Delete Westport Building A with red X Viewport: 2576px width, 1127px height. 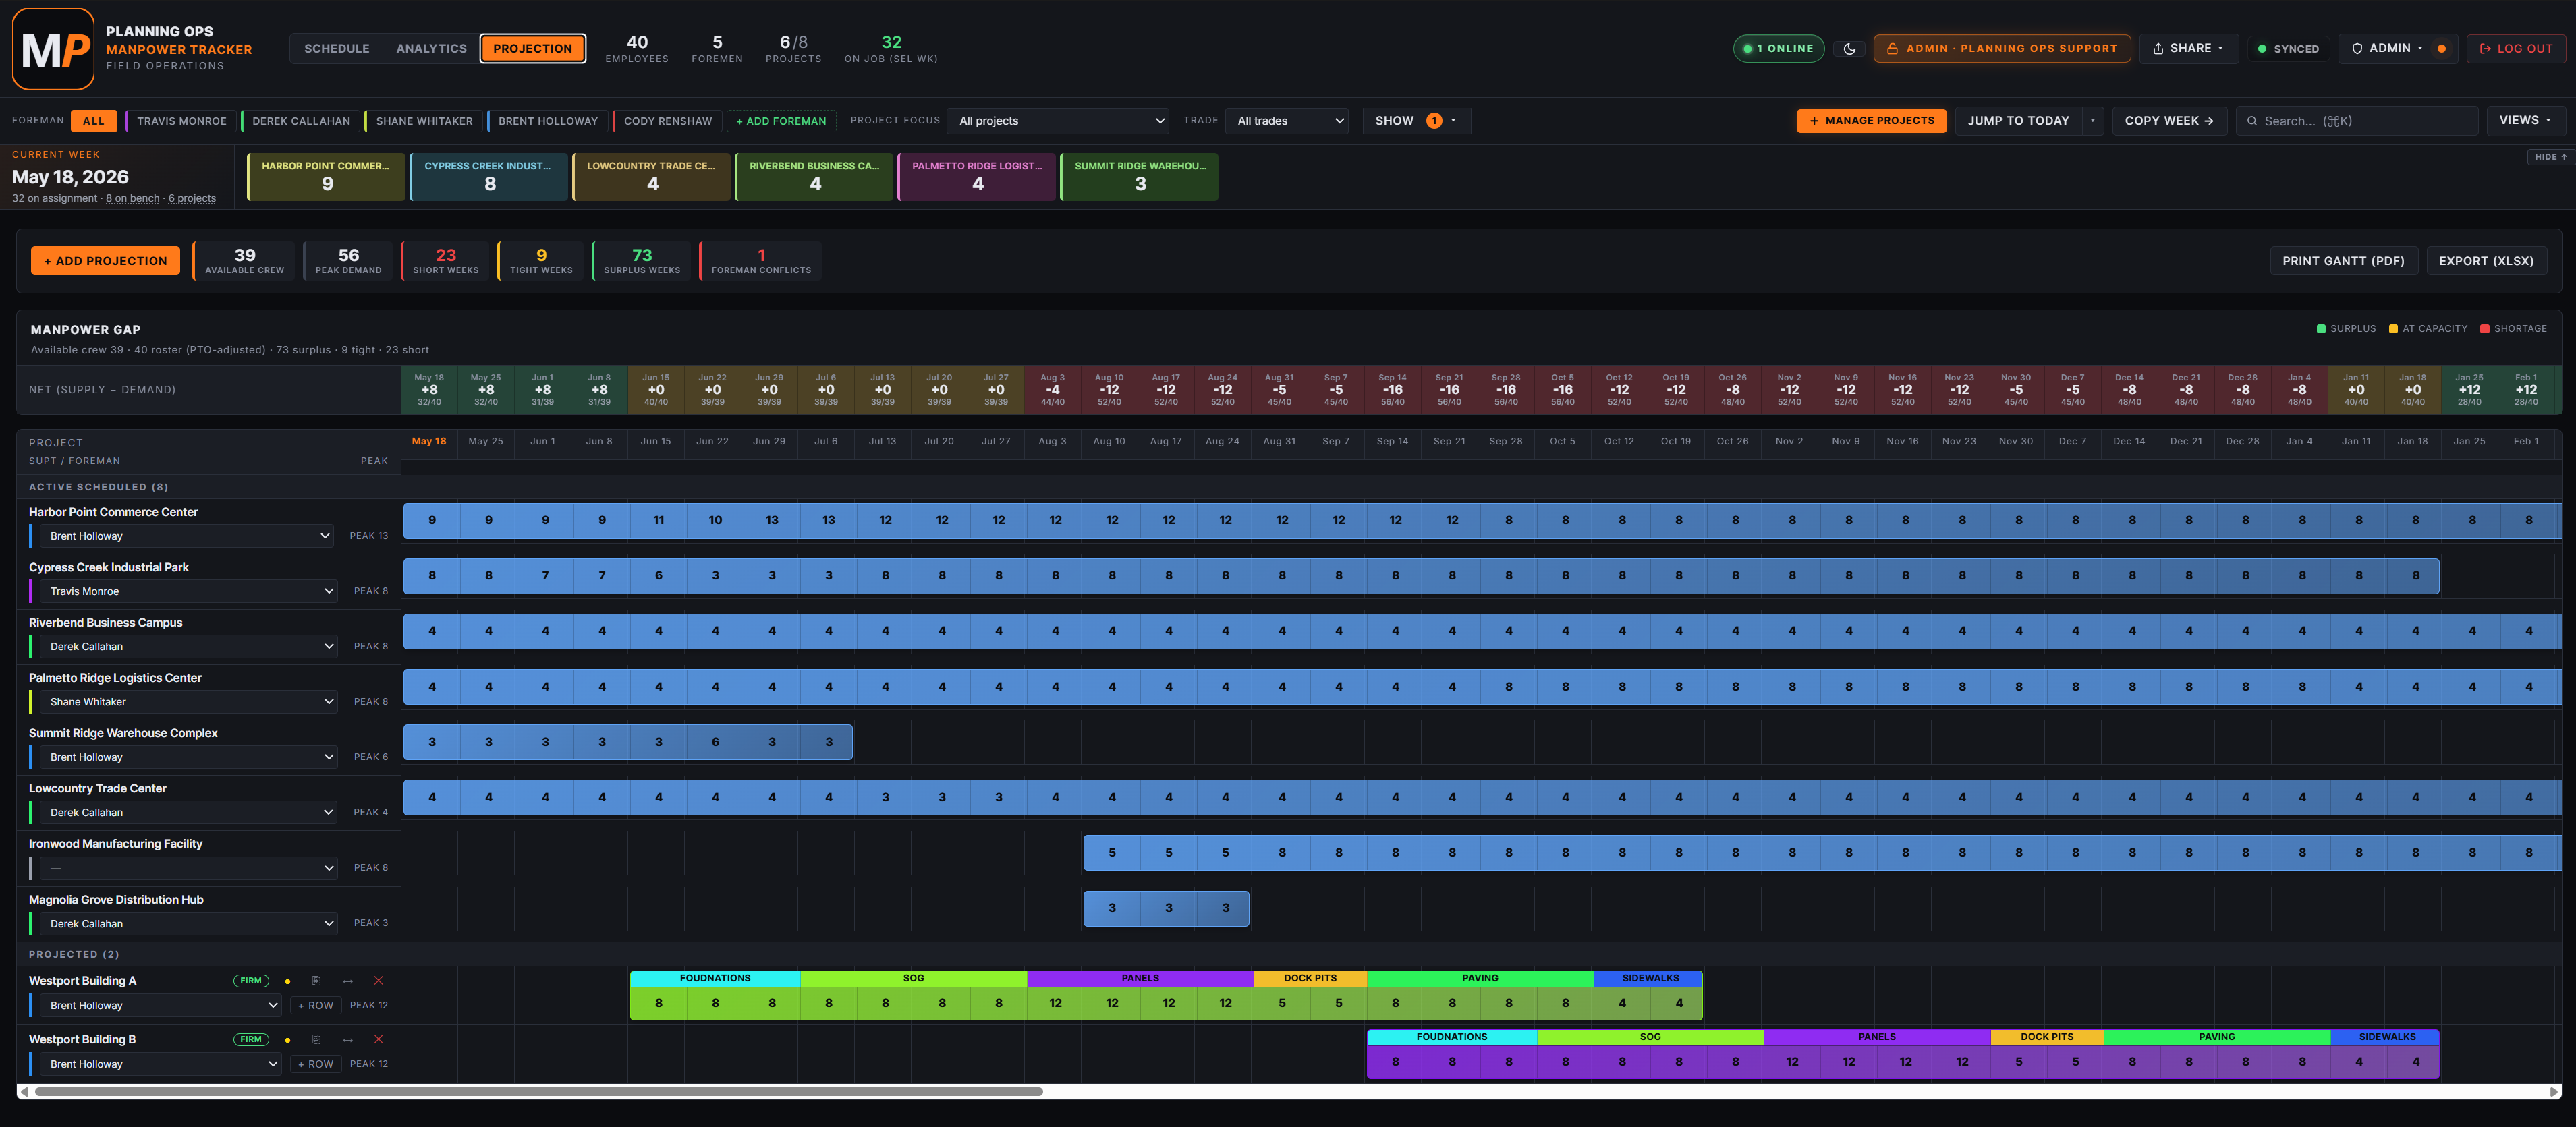pyautogui.click(x=378, y=981)
